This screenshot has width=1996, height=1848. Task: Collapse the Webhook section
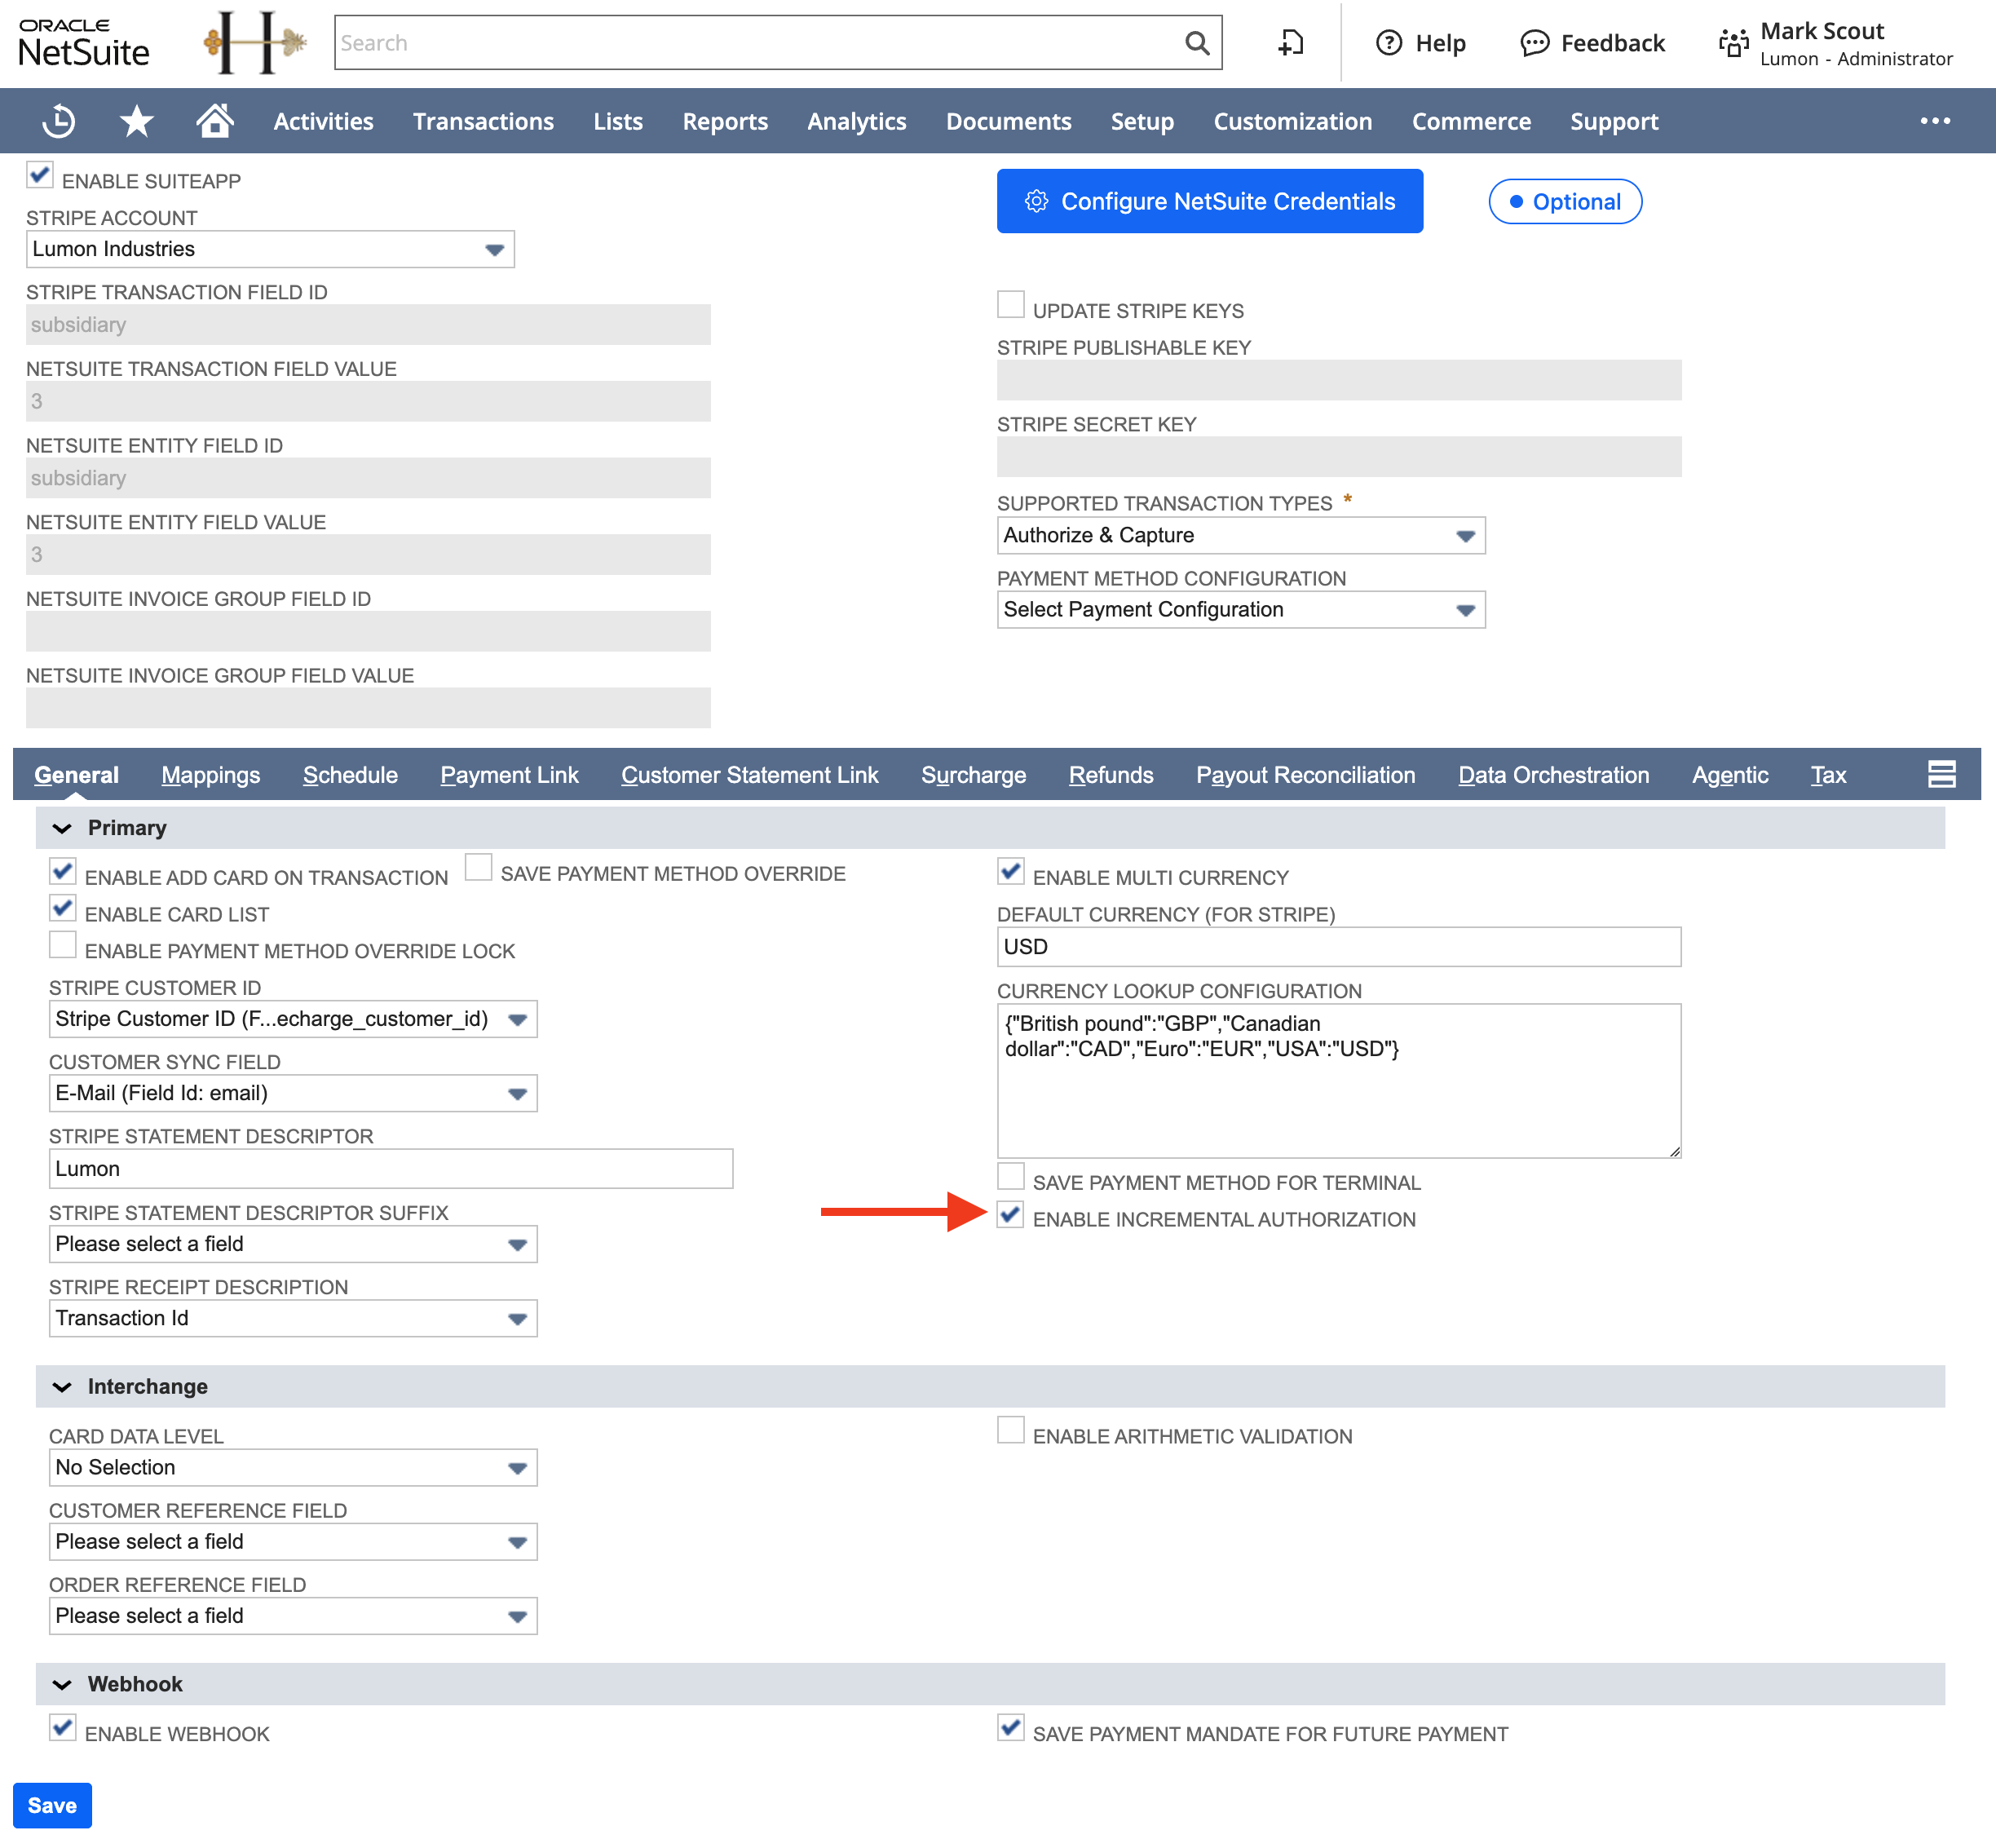[x=62, y=1685]
